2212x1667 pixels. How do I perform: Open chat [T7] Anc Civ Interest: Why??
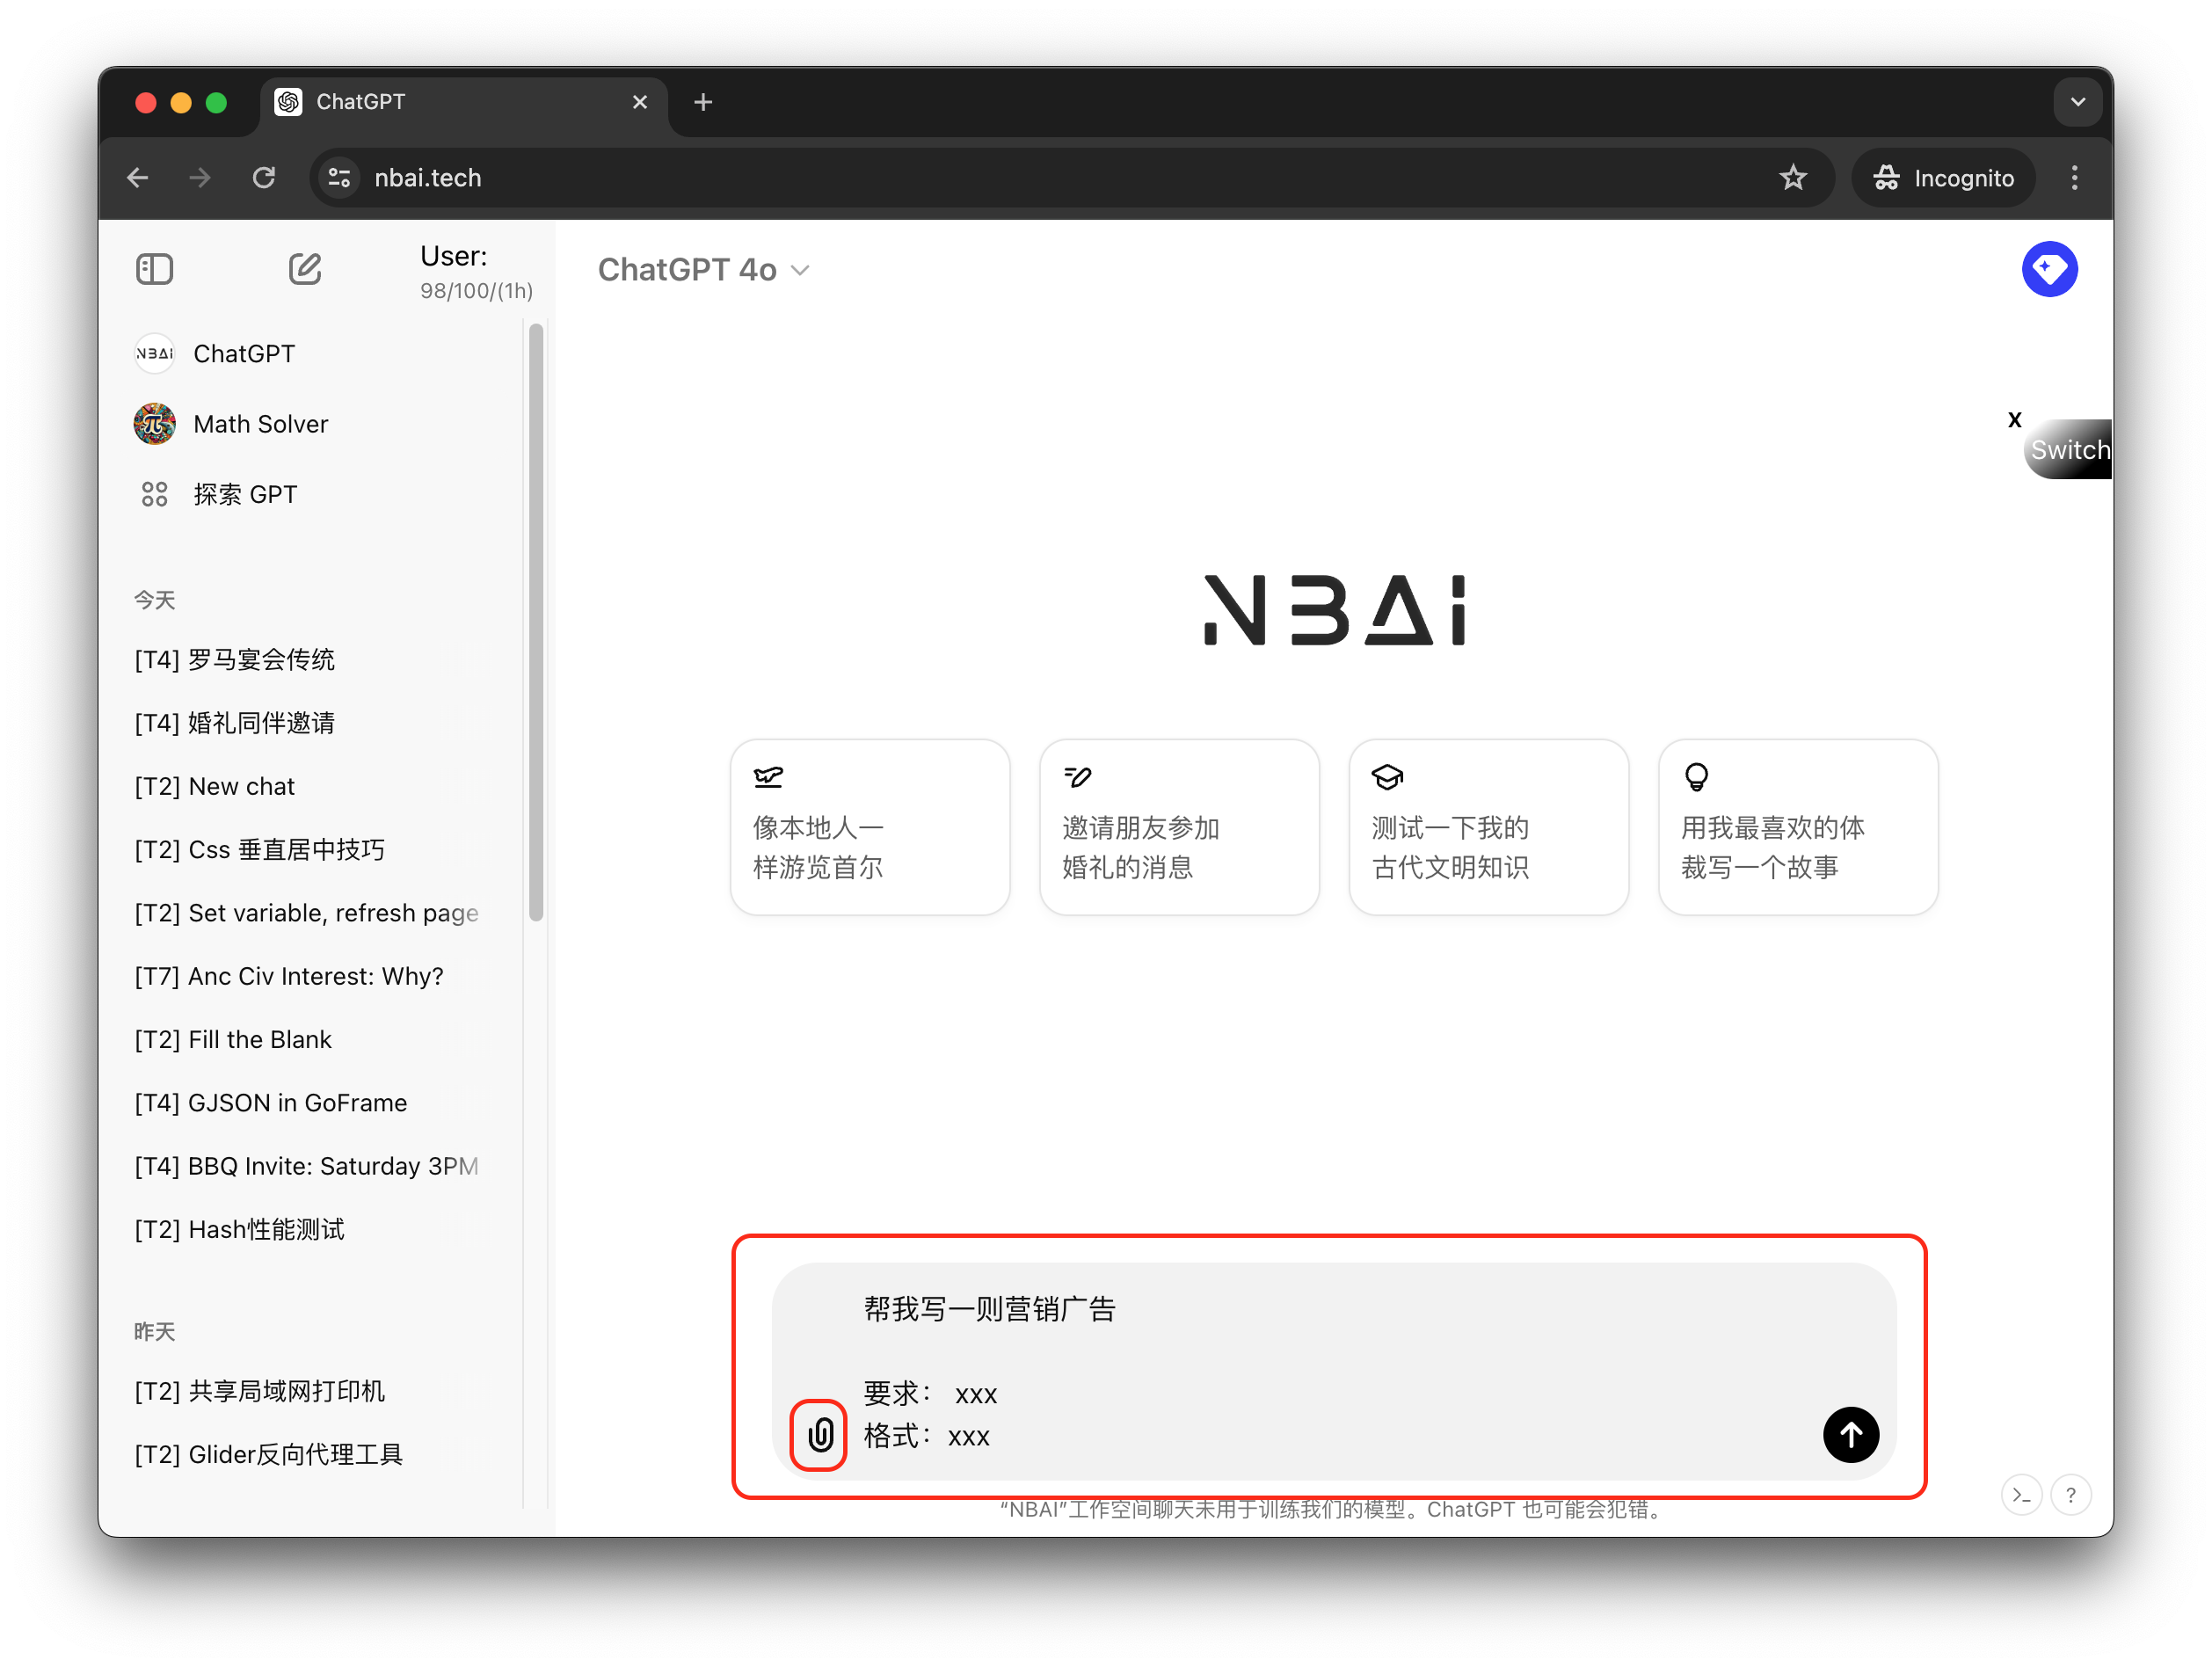[288, 977]
